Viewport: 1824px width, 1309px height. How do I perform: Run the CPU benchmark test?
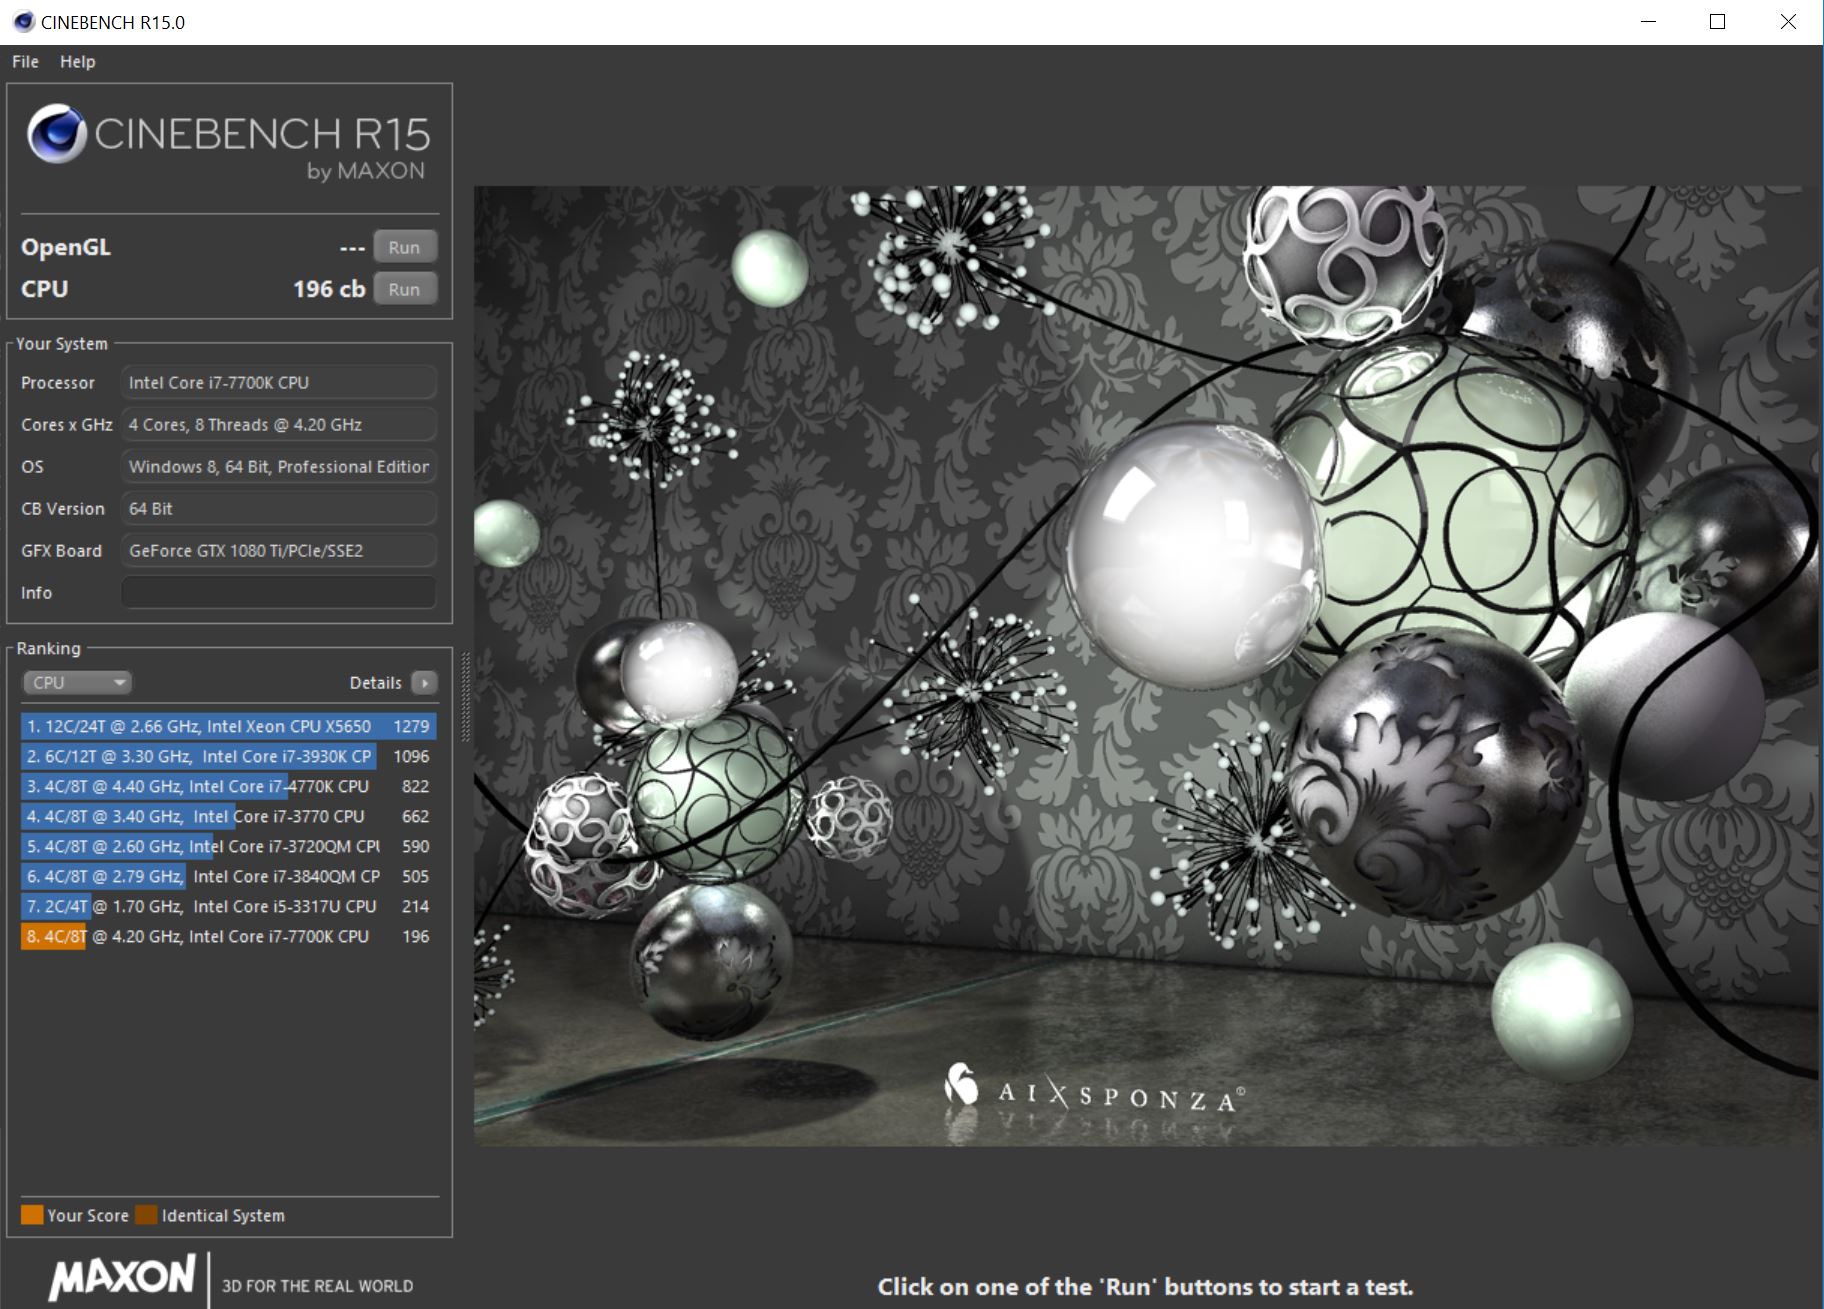pos(404,289)
